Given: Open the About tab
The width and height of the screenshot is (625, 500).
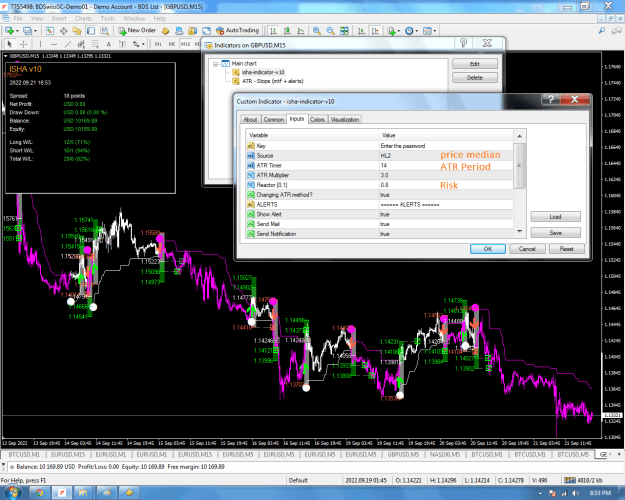Looking at the screenshot, I should click(x=250, y=119).
